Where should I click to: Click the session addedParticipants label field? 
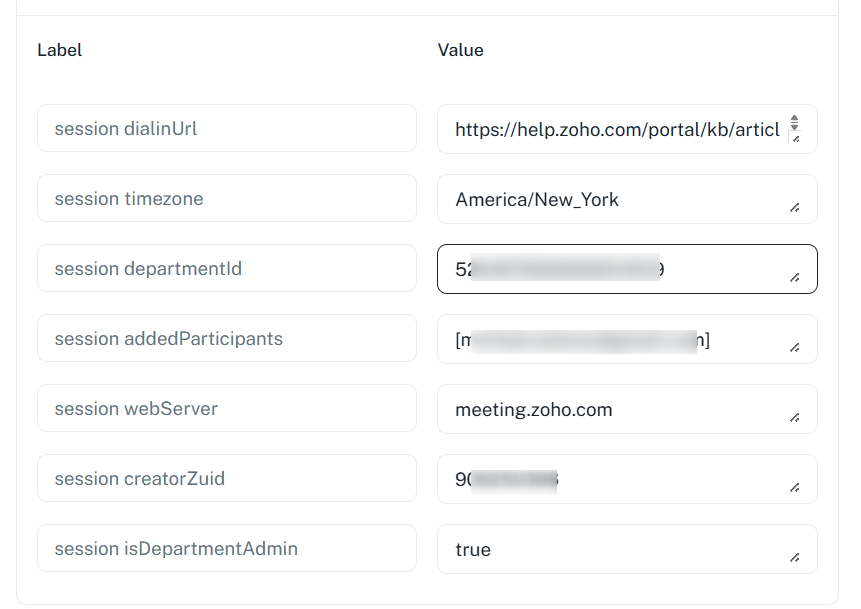pyautogui.click(x=226, y=339)
